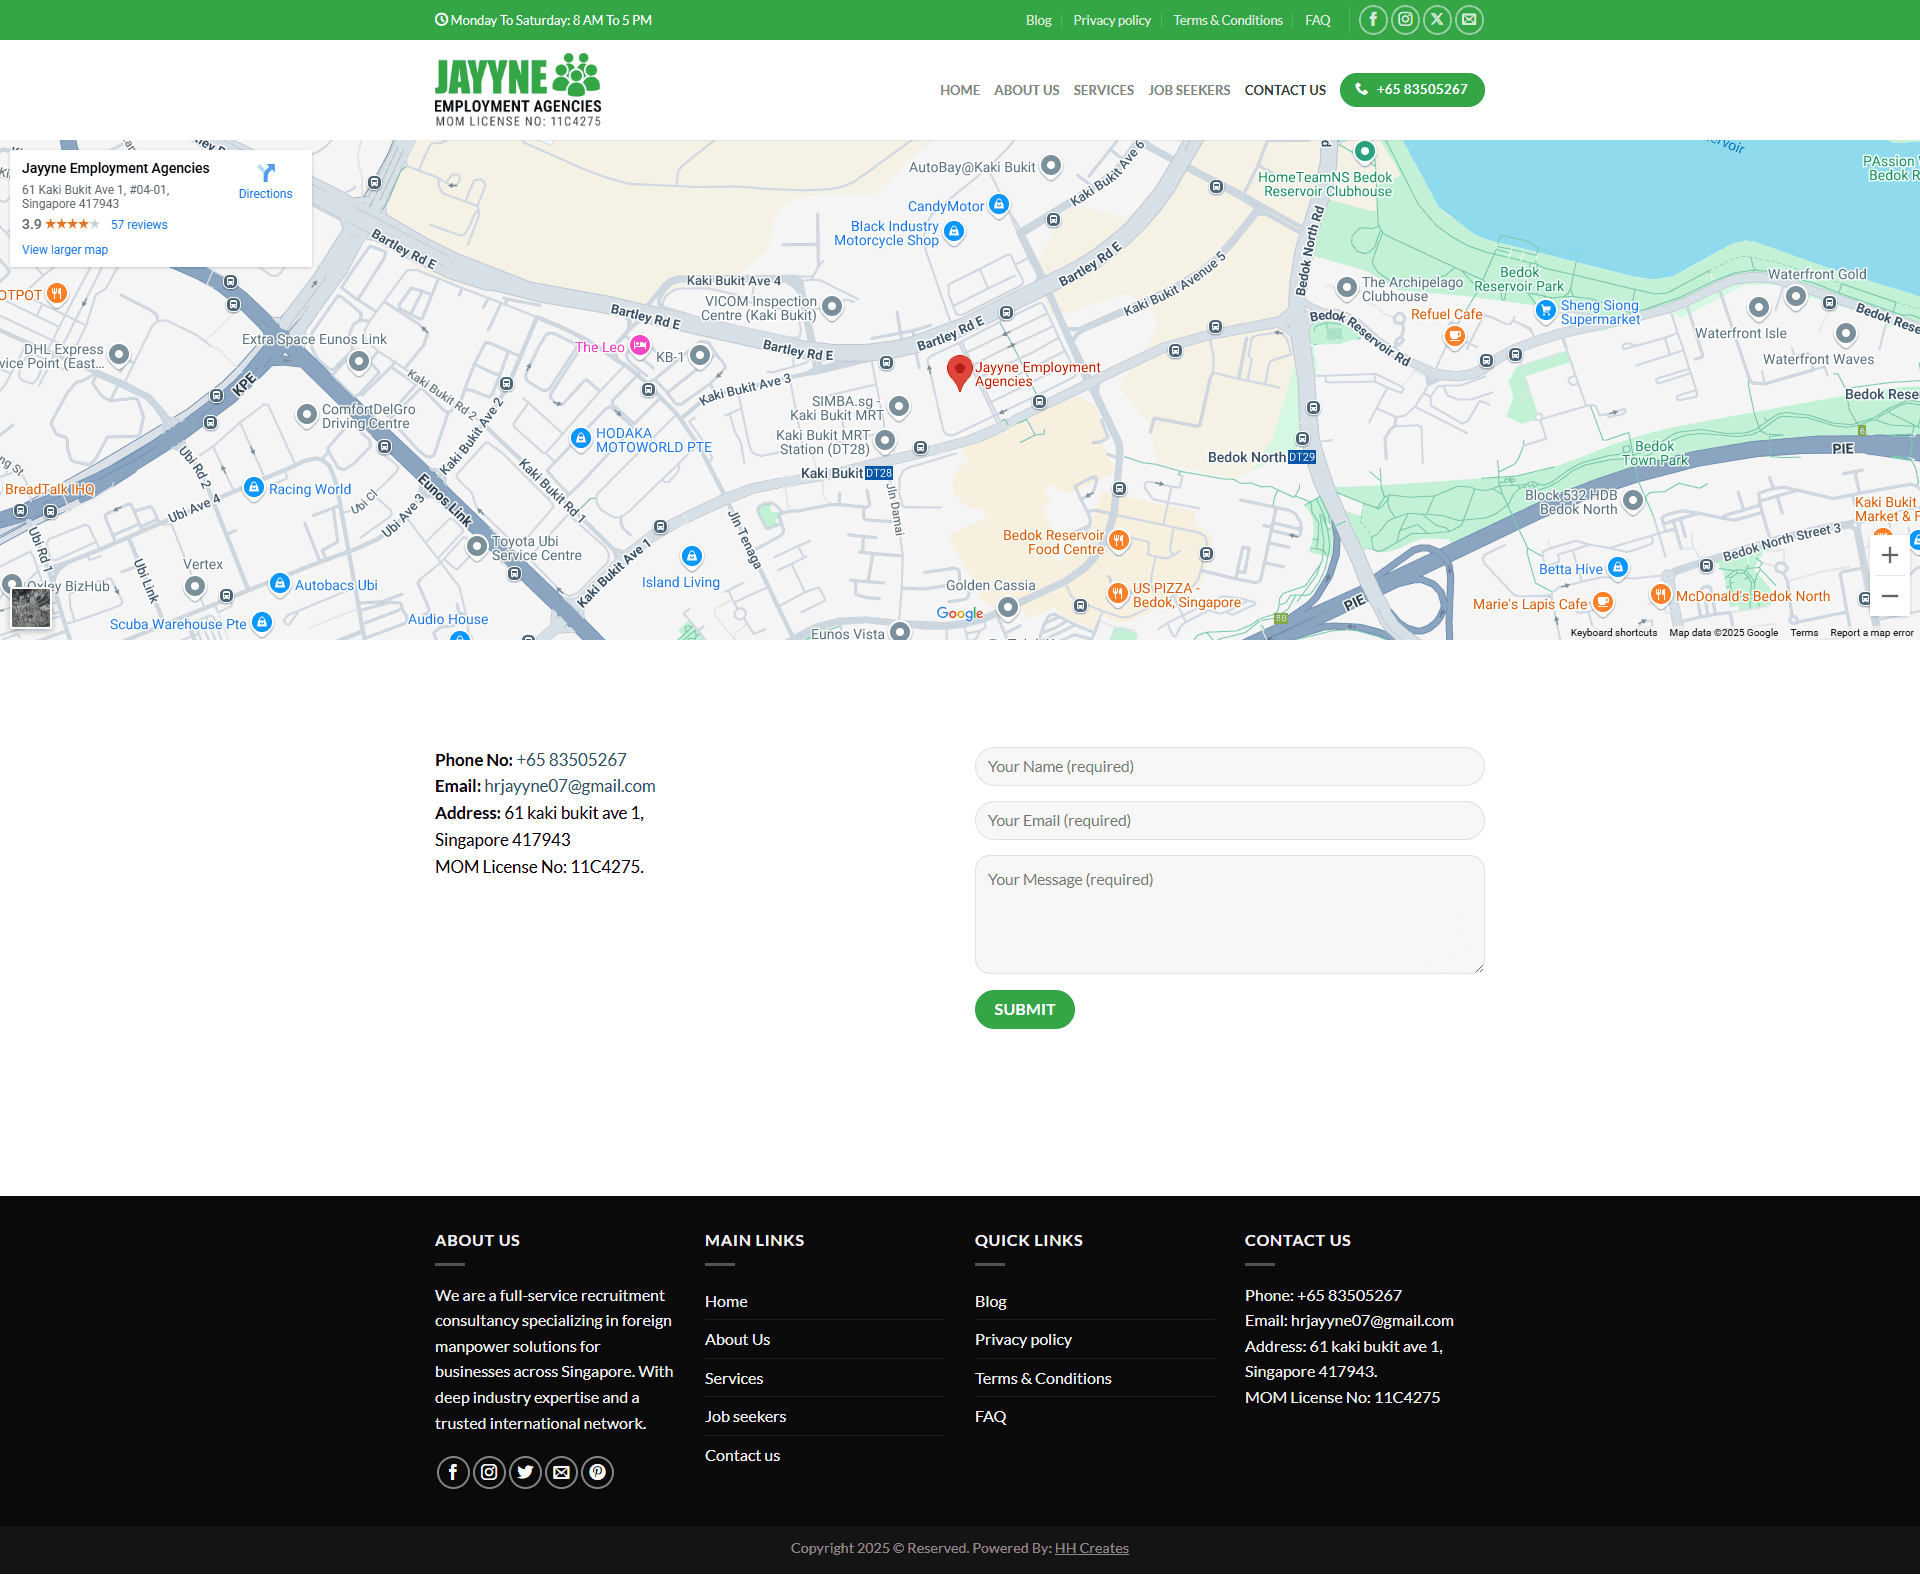
Task: Go to the Services menu item
Action: [x=1103, y=90]
